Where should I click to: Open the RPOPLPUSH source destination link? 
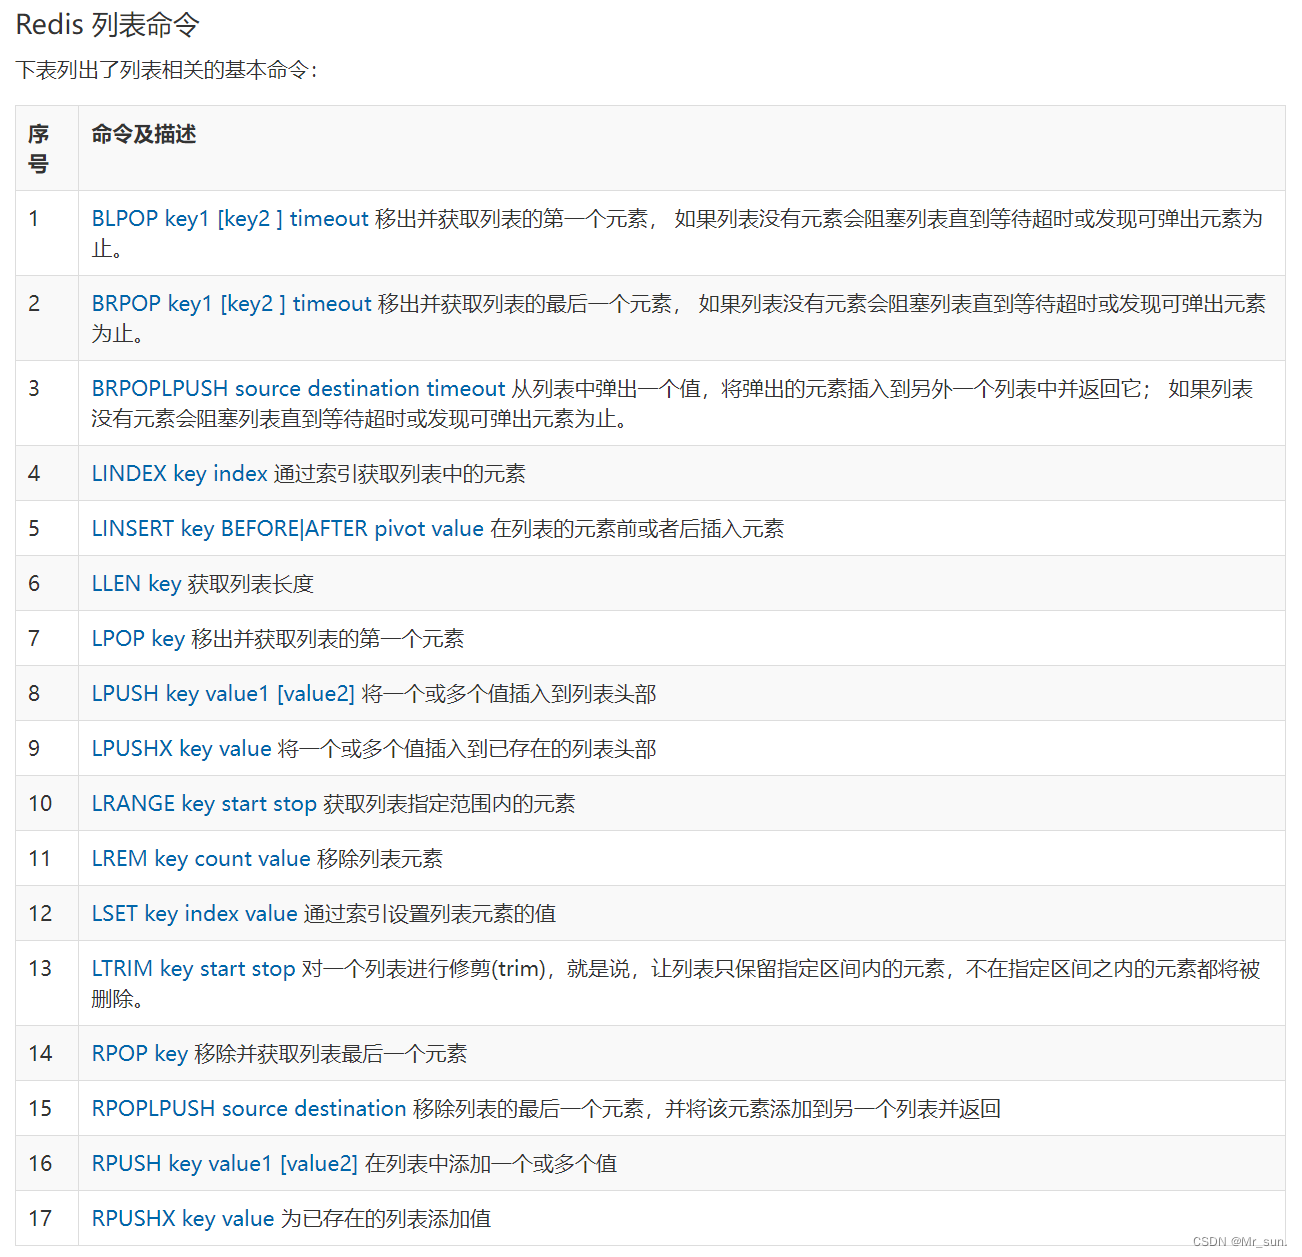click(x=249, y=1109)
